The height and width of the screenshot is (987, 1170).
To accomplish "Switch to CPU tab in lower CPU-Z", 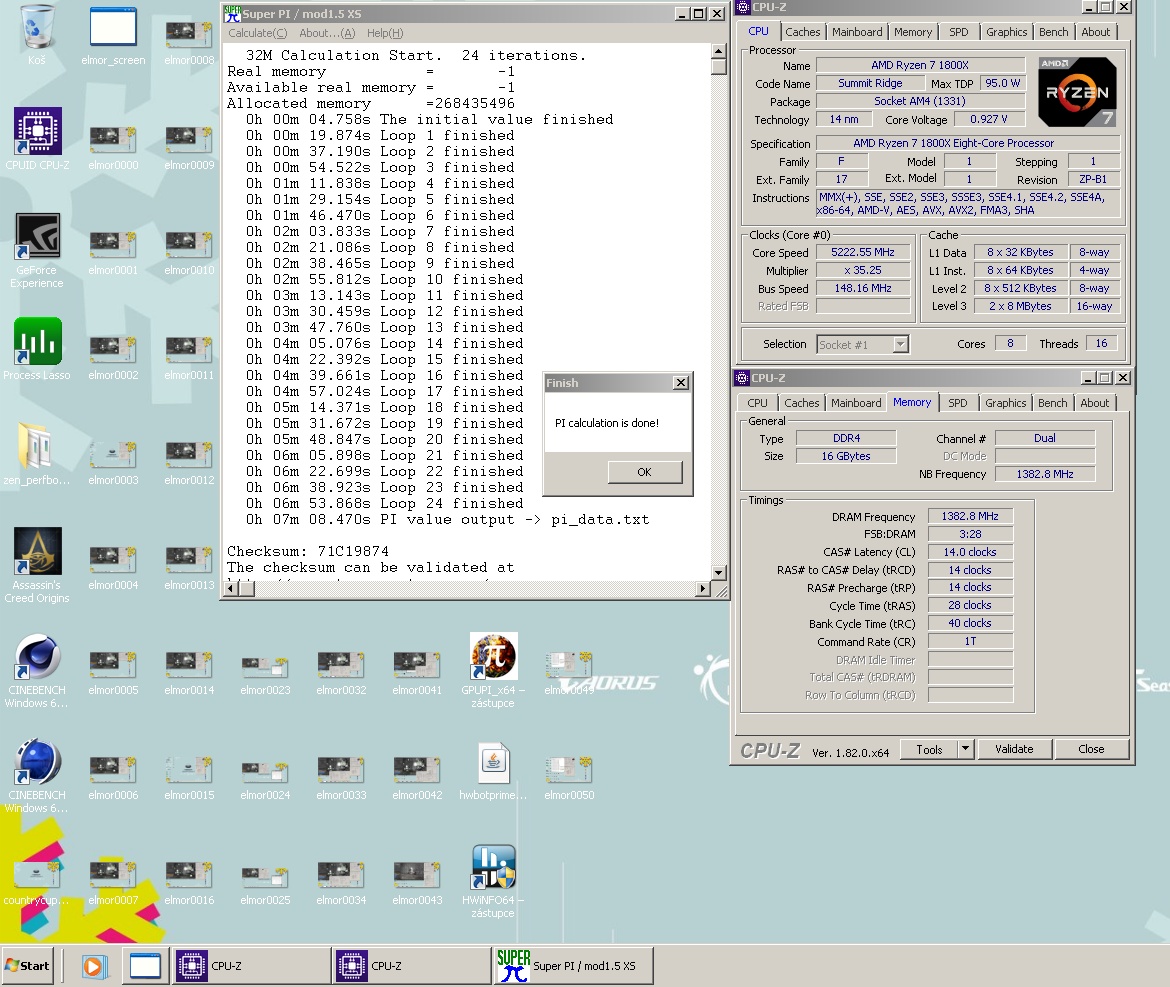I will (x=757, y=403).
